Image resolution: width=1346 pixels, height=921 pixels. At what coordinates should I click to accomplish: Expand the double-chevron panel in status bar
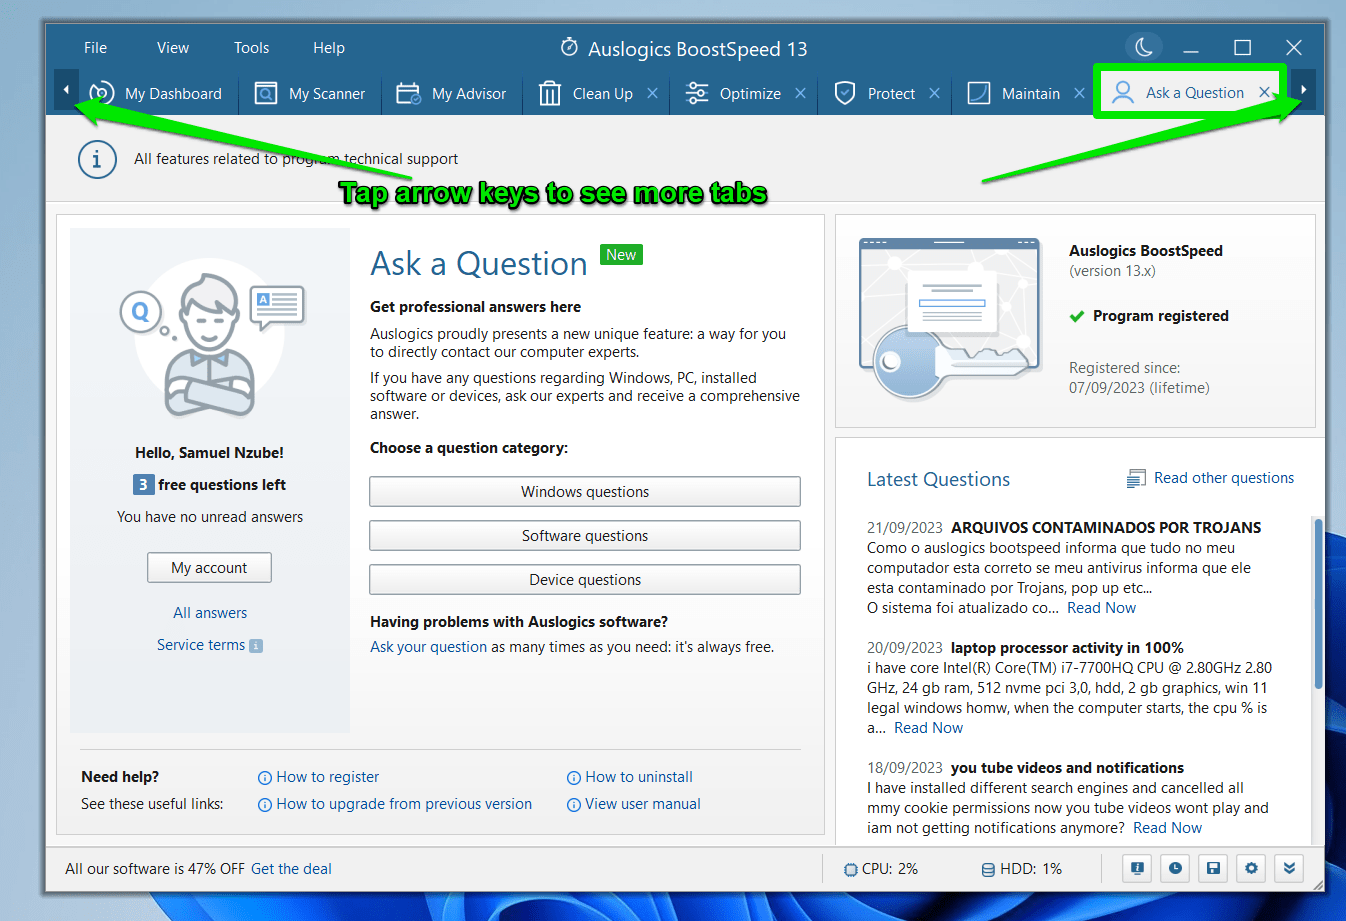coord(1289,868)
